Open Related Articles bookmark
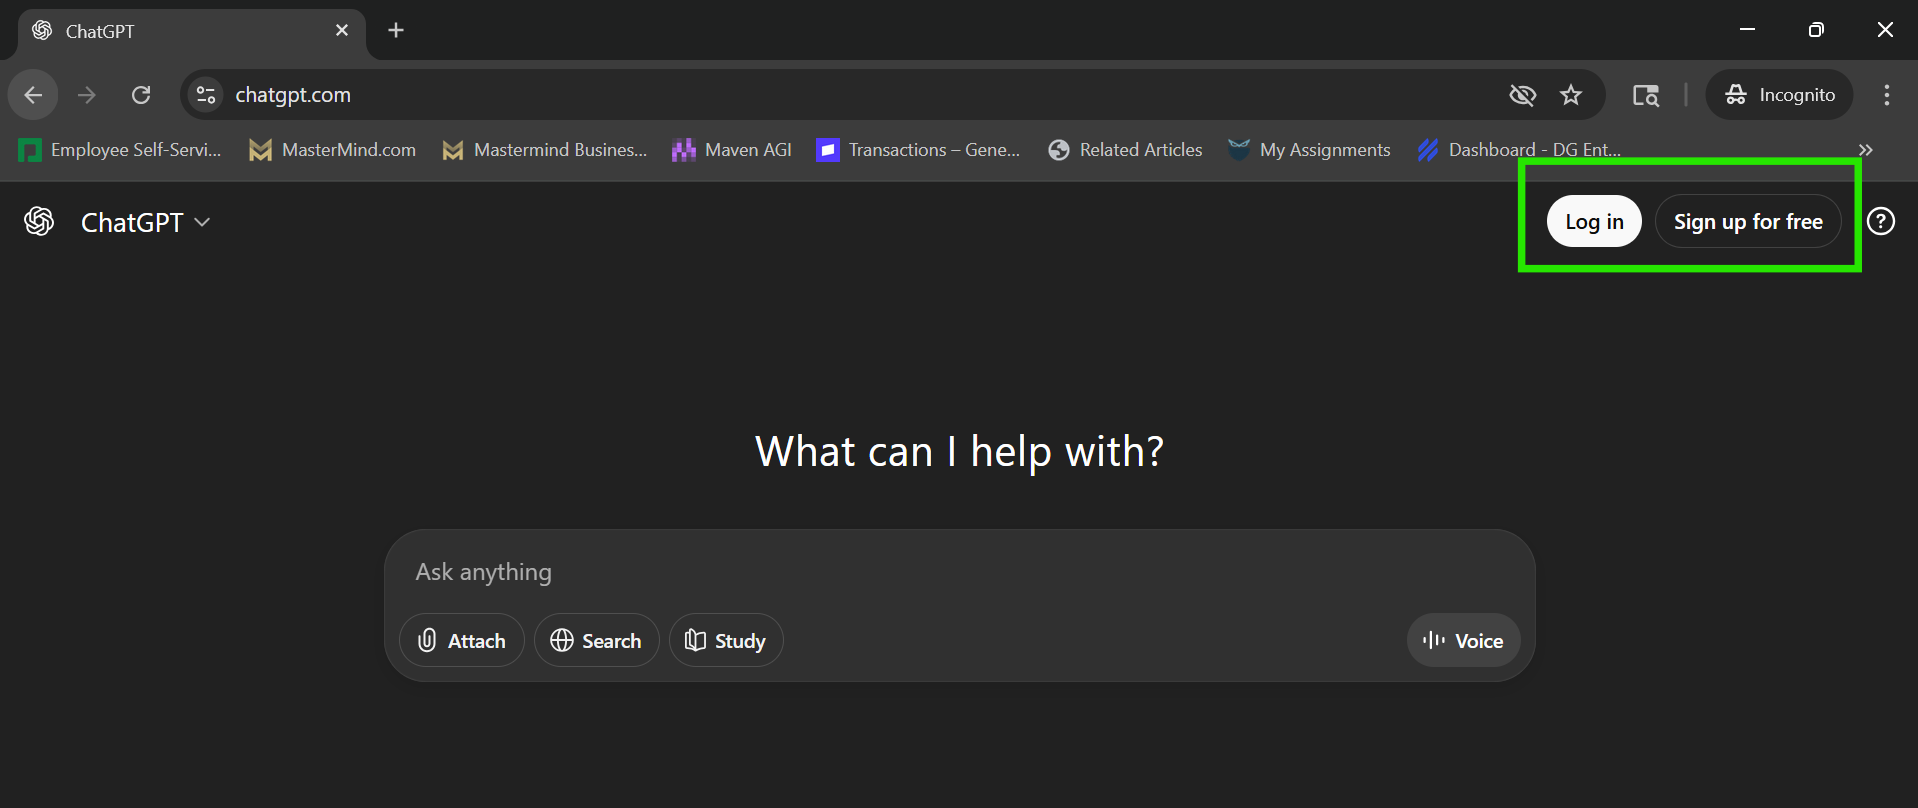 1126,150
